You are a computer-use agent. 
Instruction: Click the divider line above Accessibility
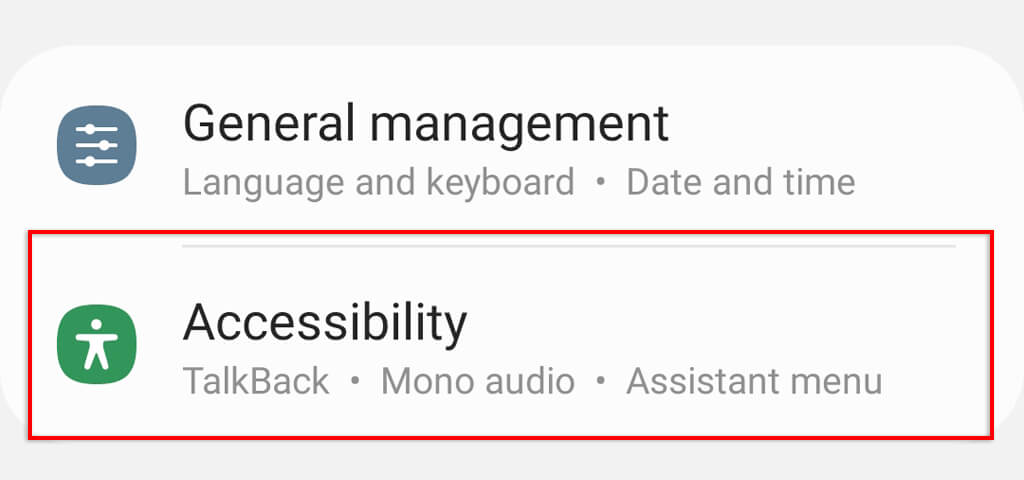click(568, 245)
